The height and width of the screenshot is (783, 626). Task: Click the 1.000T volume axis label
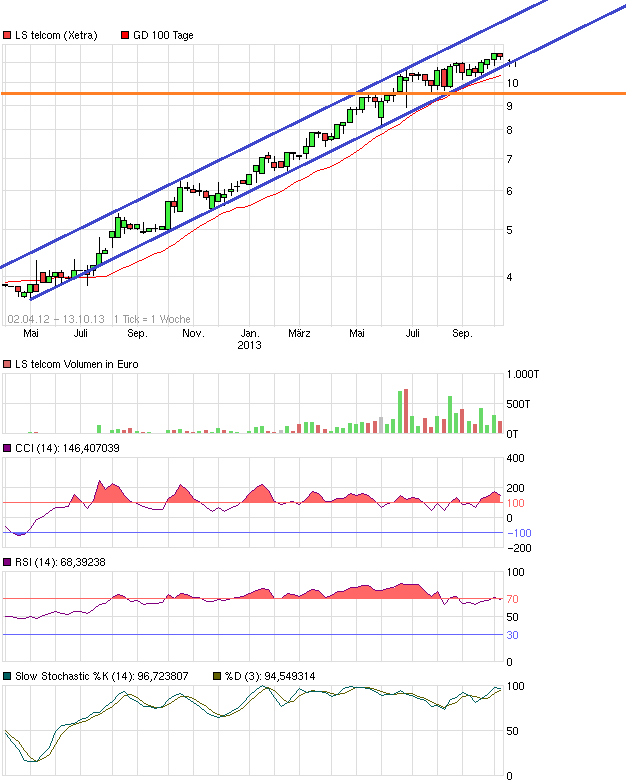click(523, 373)
